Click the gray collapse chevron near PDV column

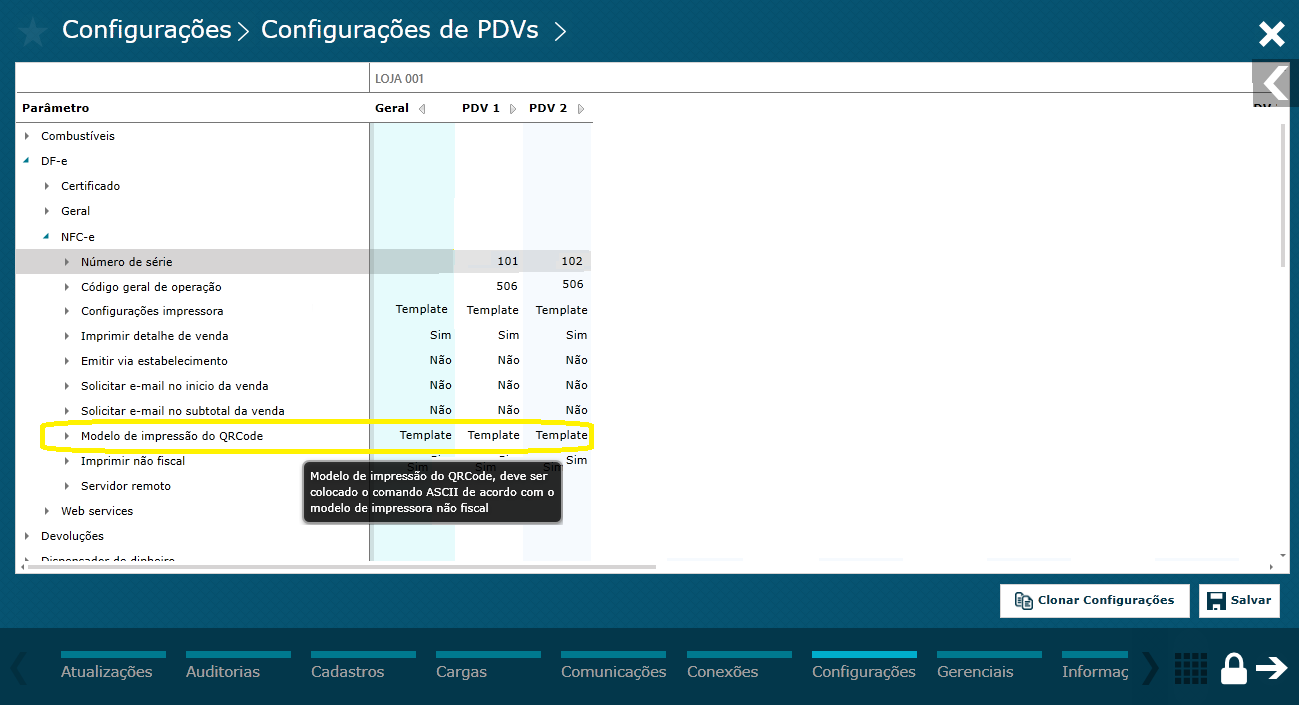tap(1272, 84)
